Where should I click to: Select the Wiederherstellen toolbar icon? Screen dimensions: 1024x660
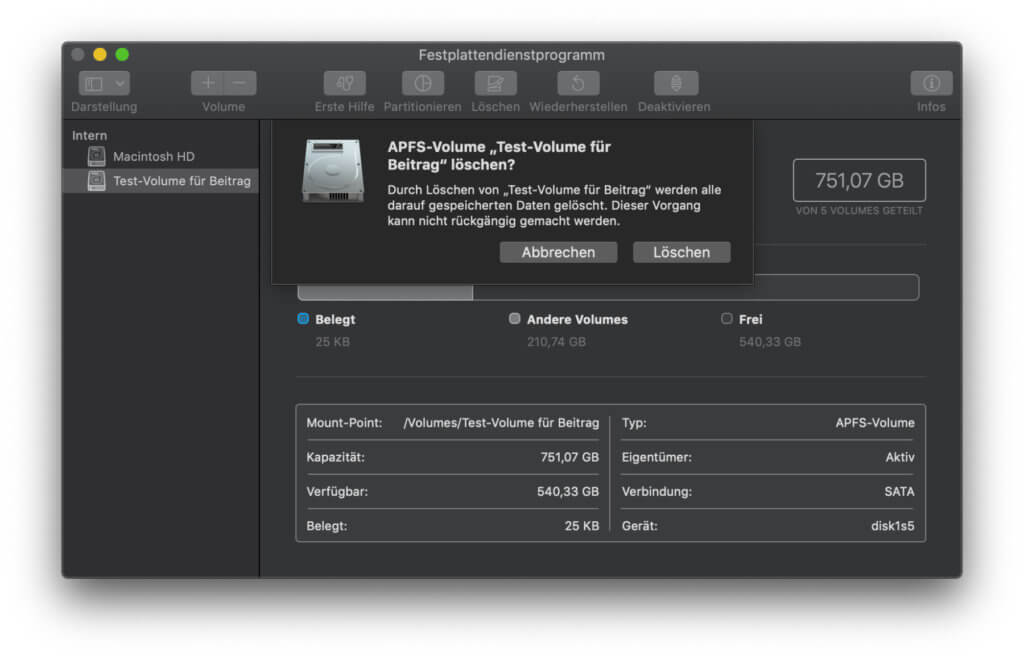coord(578,84)
